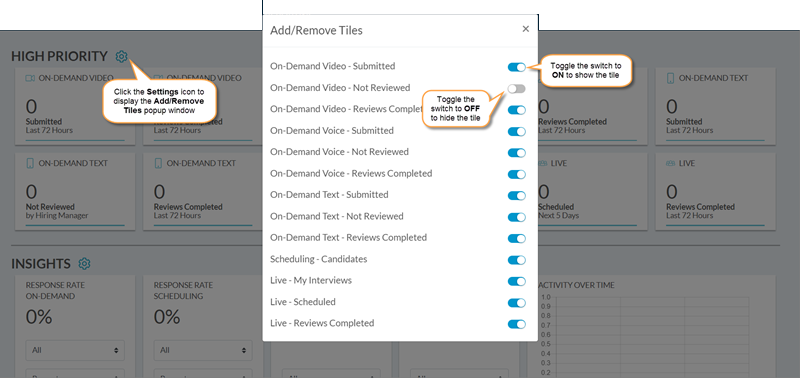Click 'ACTIVITY OVER TIME' chart title
Viewport: 800px width, 378px height.
click(x=577, y=285)
